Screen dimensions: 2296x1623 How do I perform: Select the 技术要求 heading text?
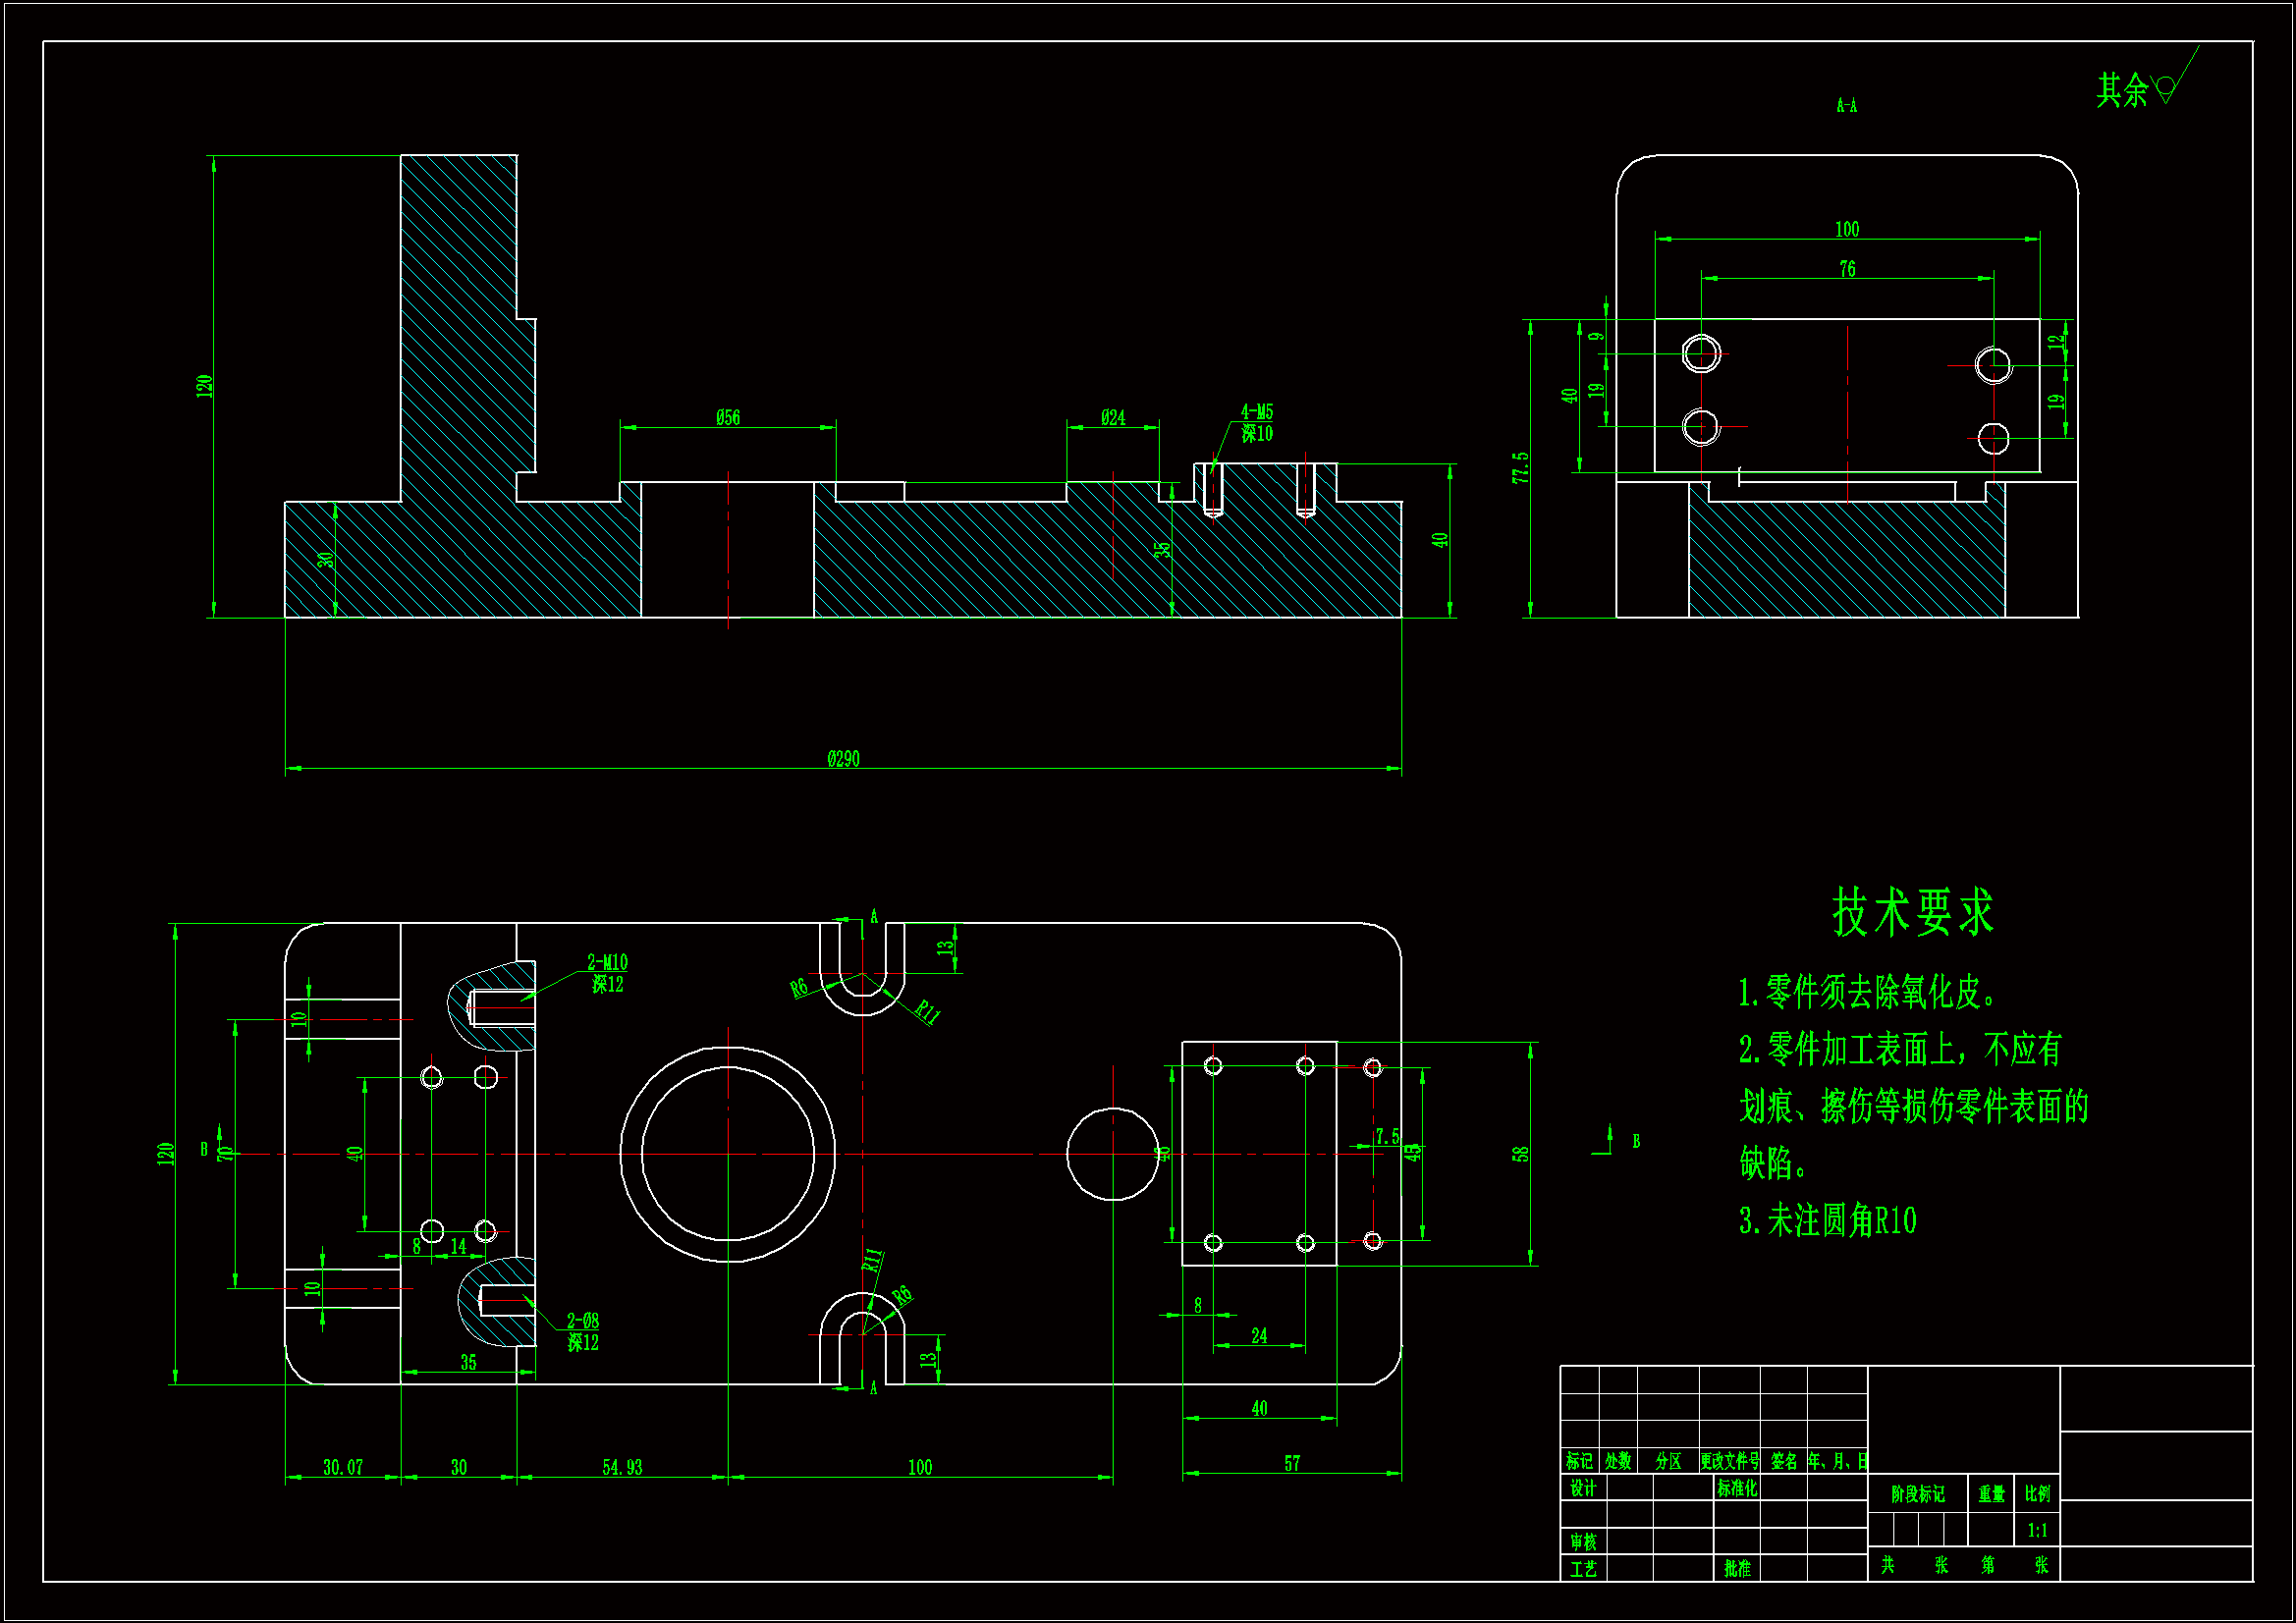click(x=1912, y=912)
